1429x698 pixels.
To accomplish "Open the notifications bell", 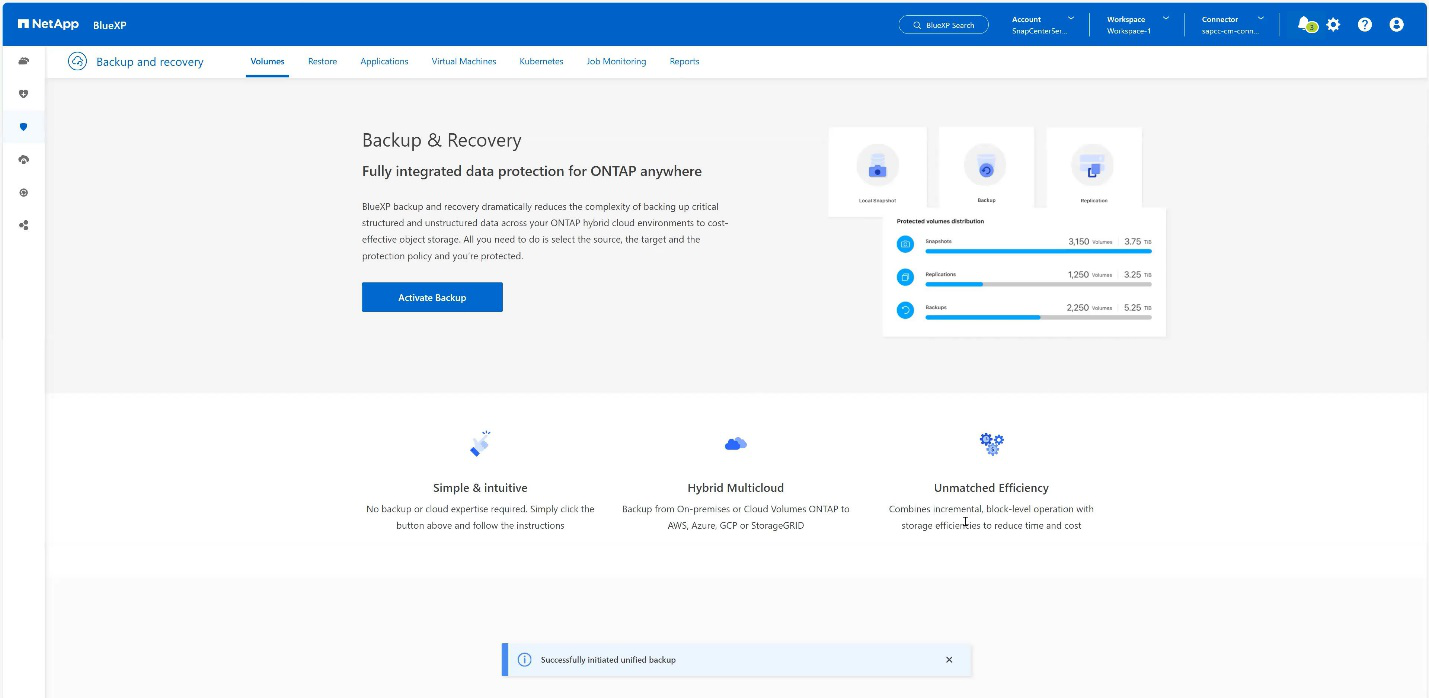I will click(1305, 24).
